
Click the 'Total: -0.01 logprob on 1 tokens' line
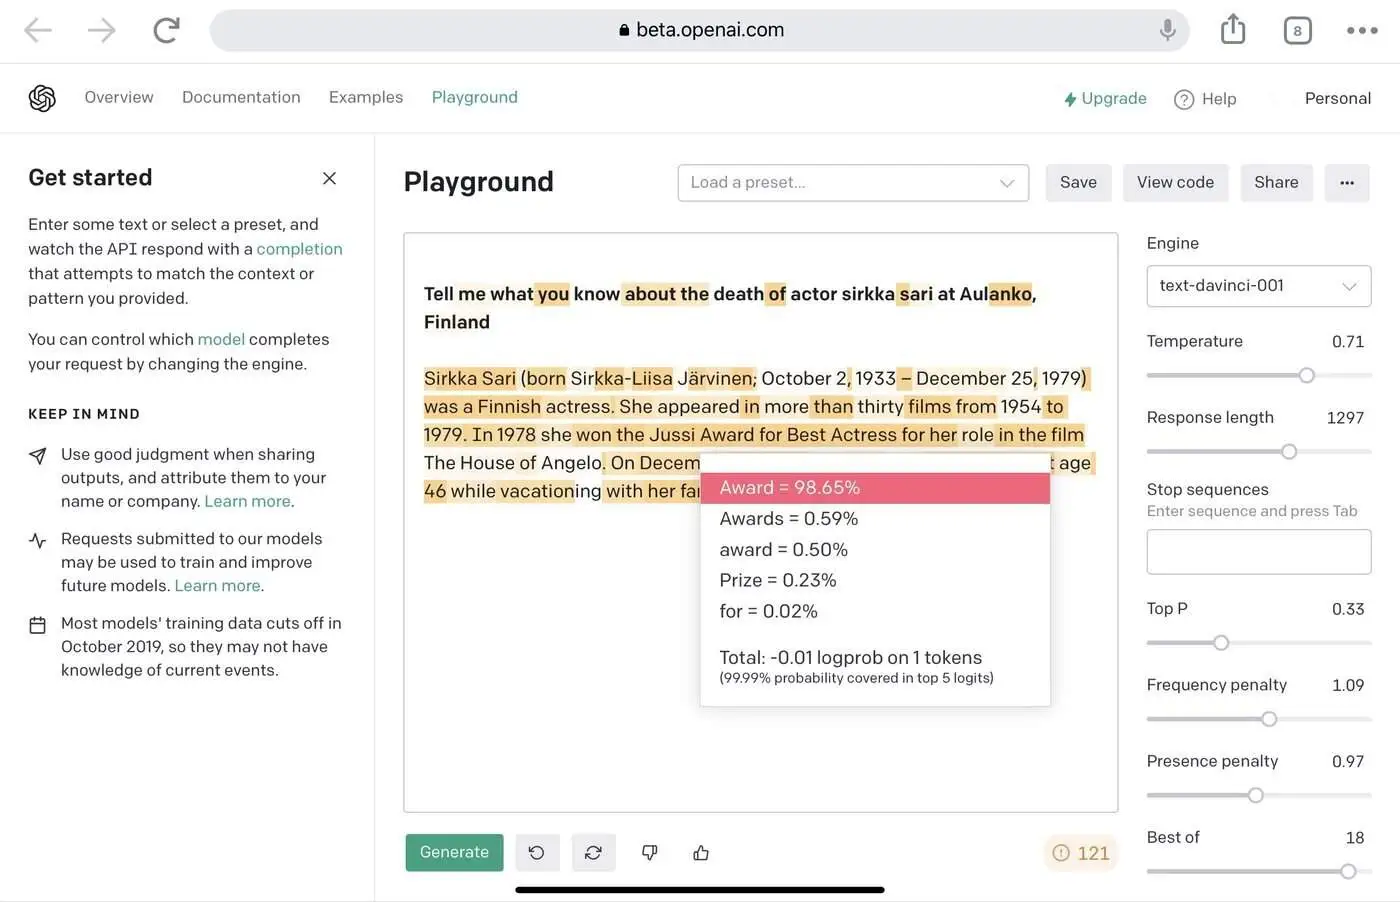851,658
